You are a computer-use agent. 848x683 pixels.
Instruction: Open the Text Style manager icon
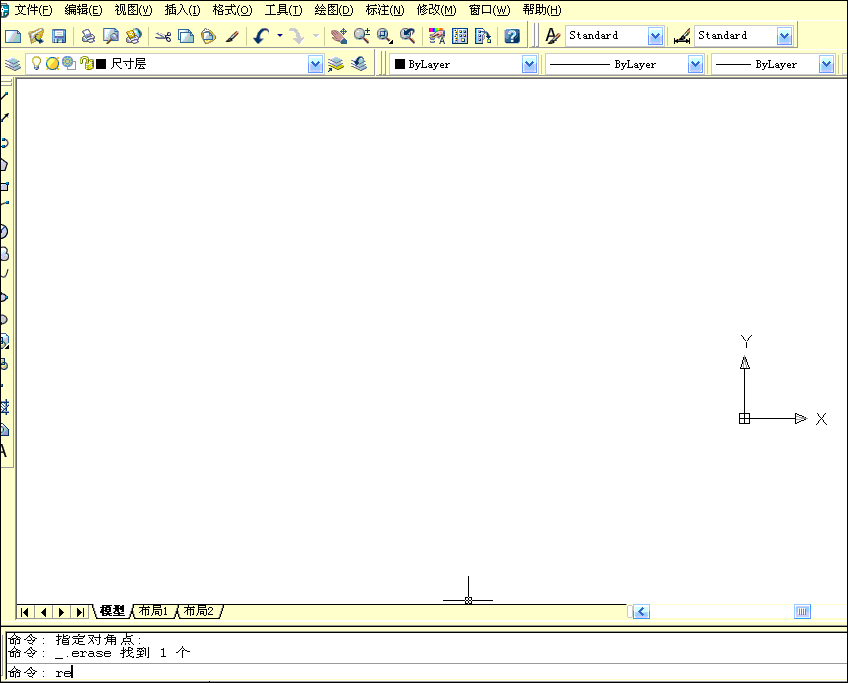[552, 36]
